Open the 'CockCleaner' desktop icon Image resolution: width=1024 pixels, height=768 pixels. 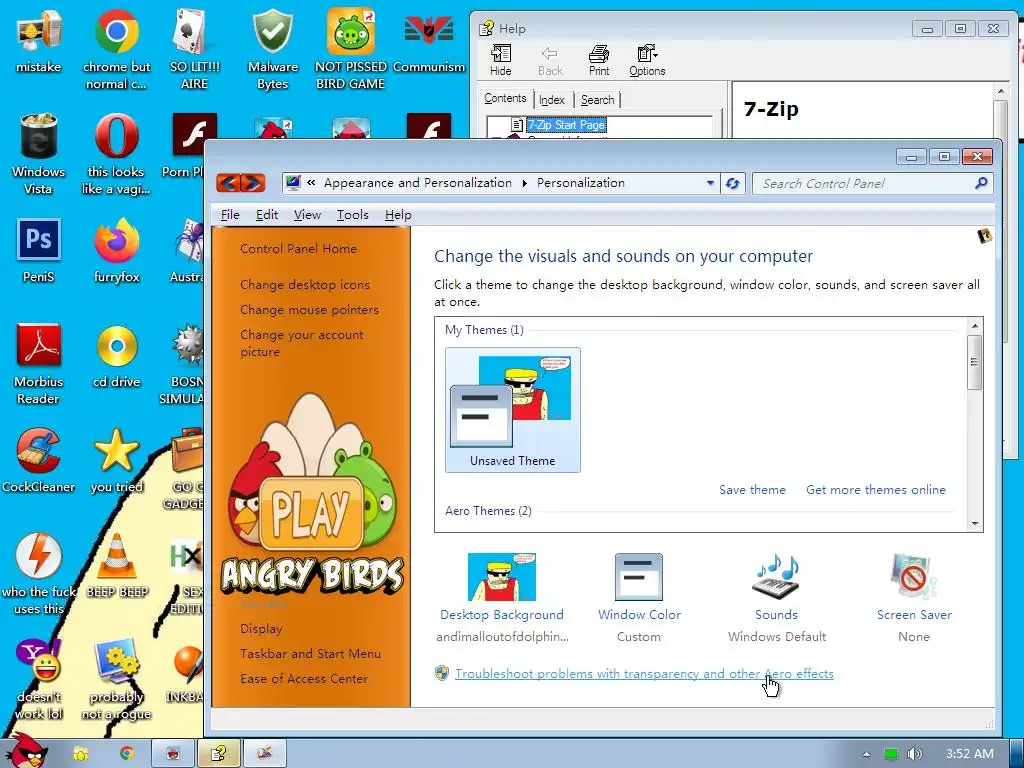coord(39,460)
